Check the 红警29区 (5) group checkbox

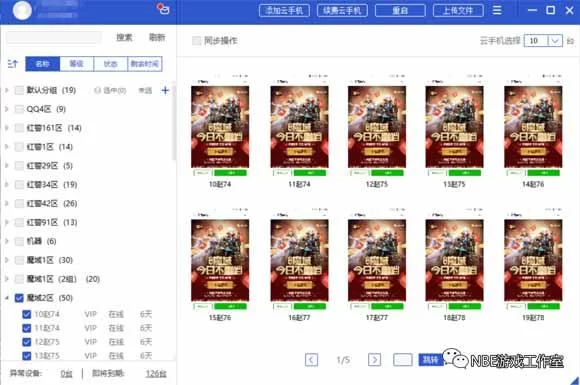(19, 166)
